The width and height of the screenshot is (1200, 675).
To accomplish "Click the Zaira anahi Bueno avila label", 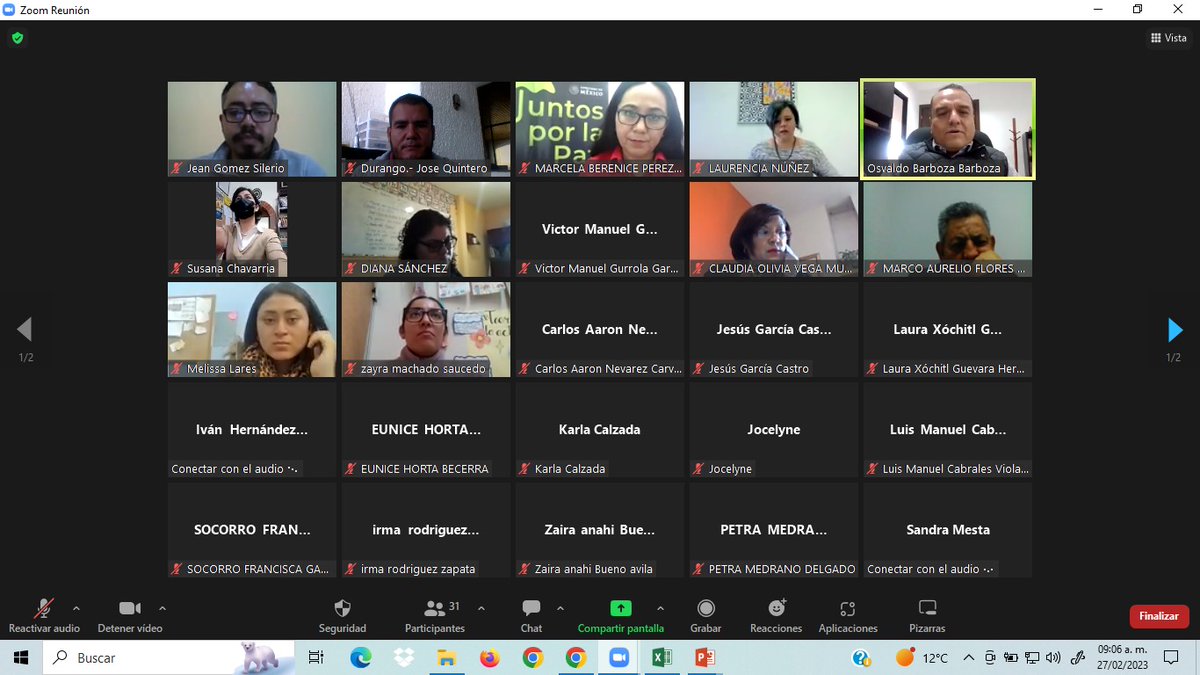I will [586, 569].
